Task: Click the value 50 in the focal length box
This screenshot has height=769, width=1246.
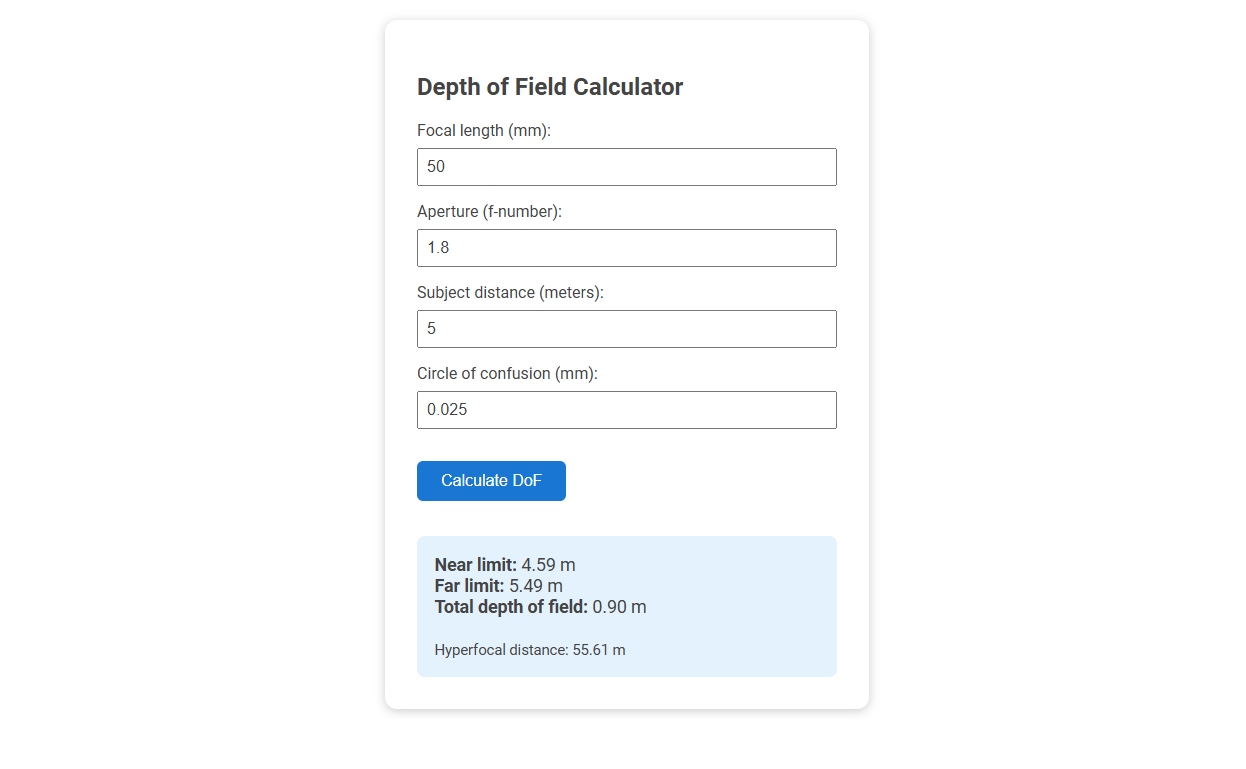Action: (437, 166)
